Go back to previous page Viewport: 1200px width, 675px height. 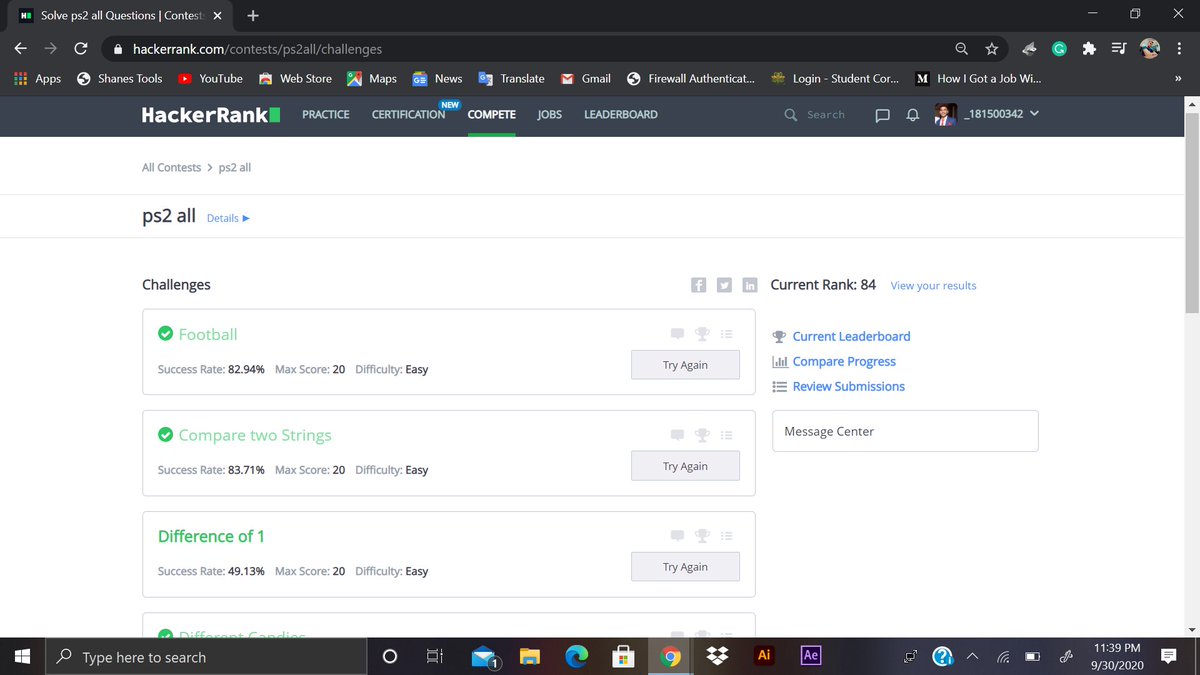coord(21,48)
